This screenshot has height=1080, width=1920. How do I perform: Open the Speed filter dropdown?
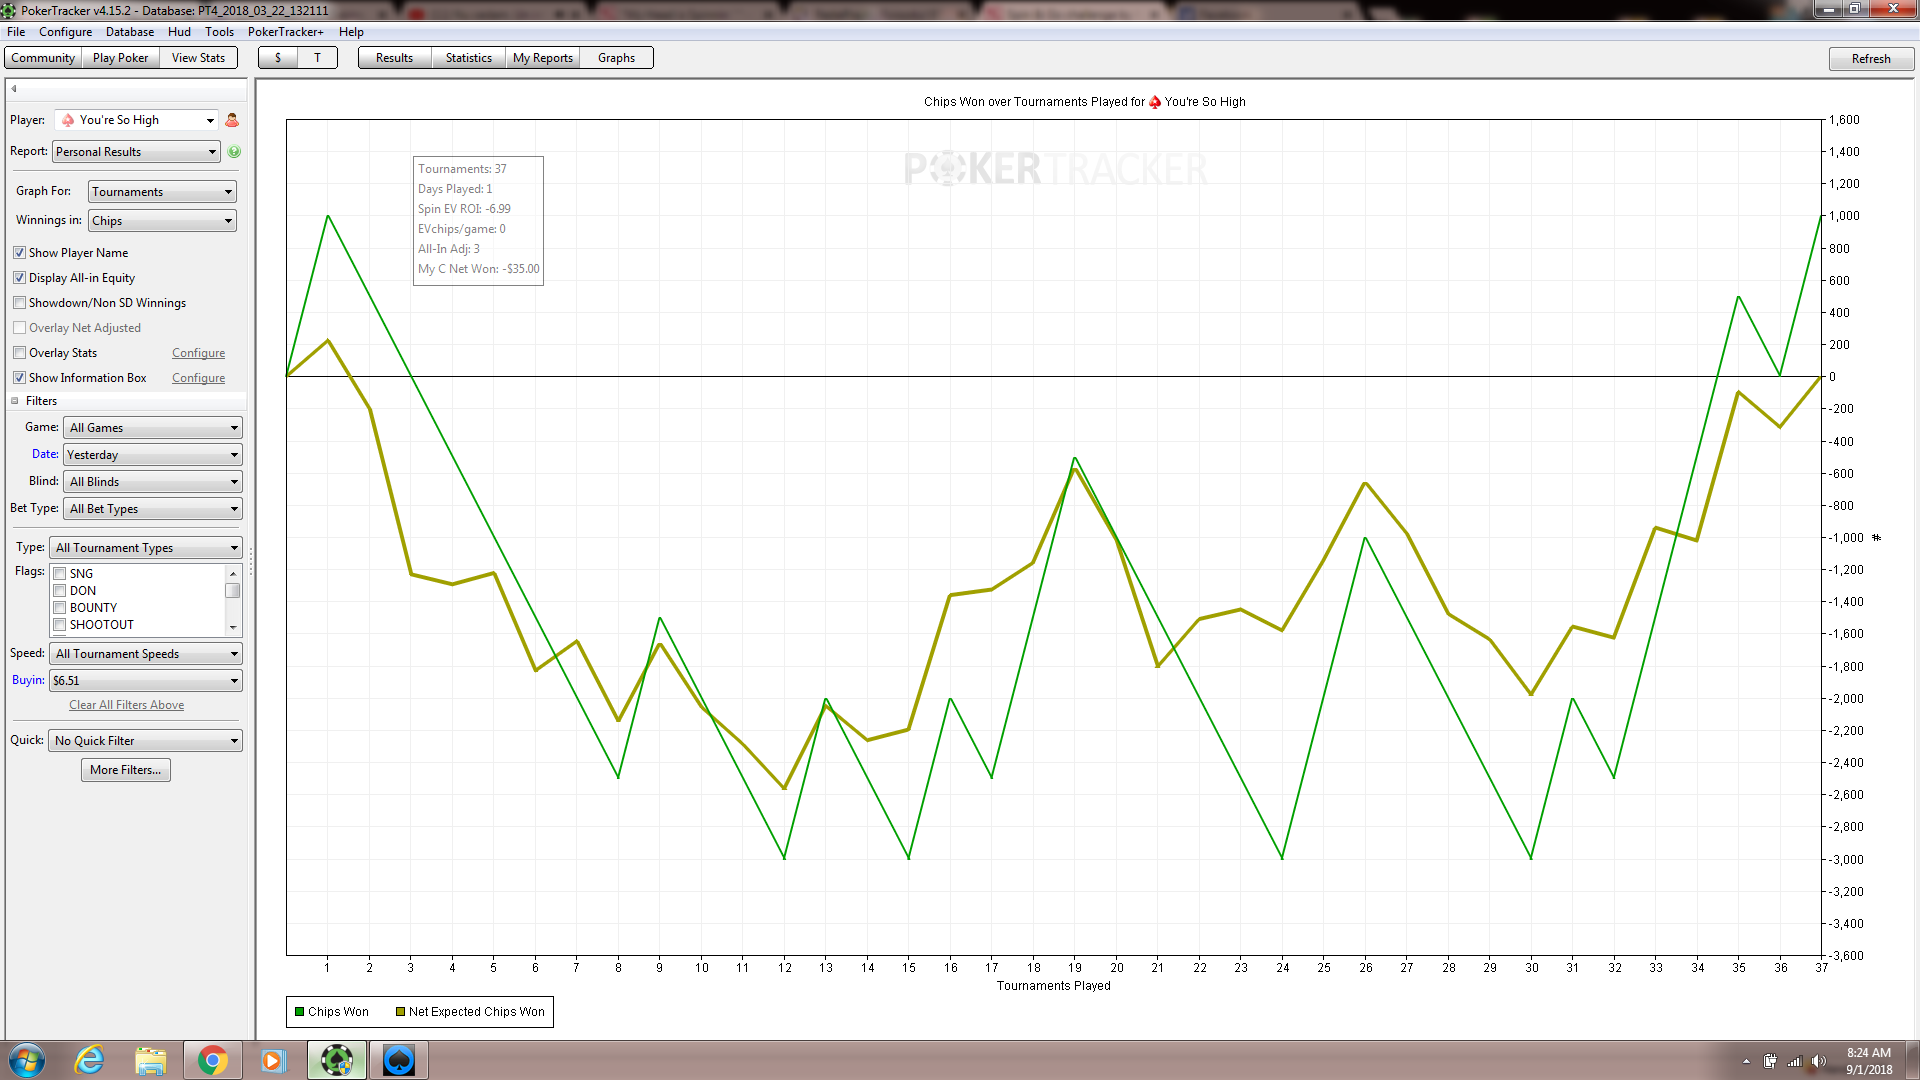click(146, 654)
